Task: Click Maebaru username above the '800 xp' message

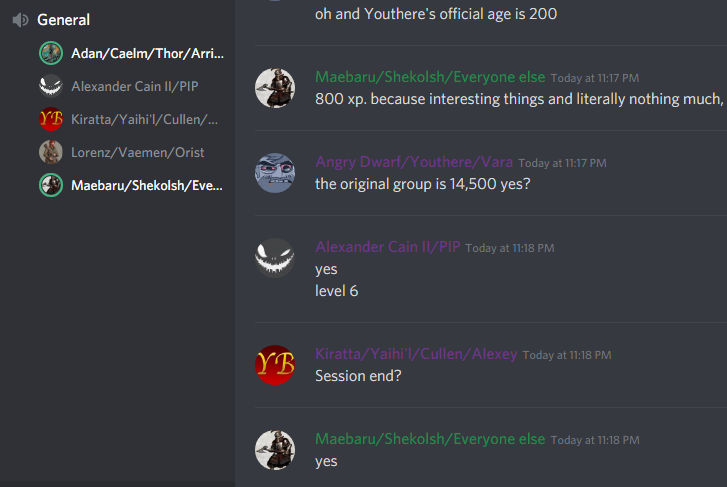Action: click(x=430, y=77)
